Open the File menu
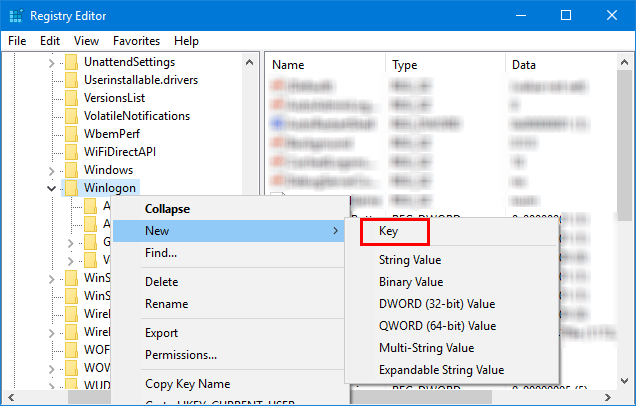Image resolution: width=636 pixels, height=406 pixels. click(17, 41)
